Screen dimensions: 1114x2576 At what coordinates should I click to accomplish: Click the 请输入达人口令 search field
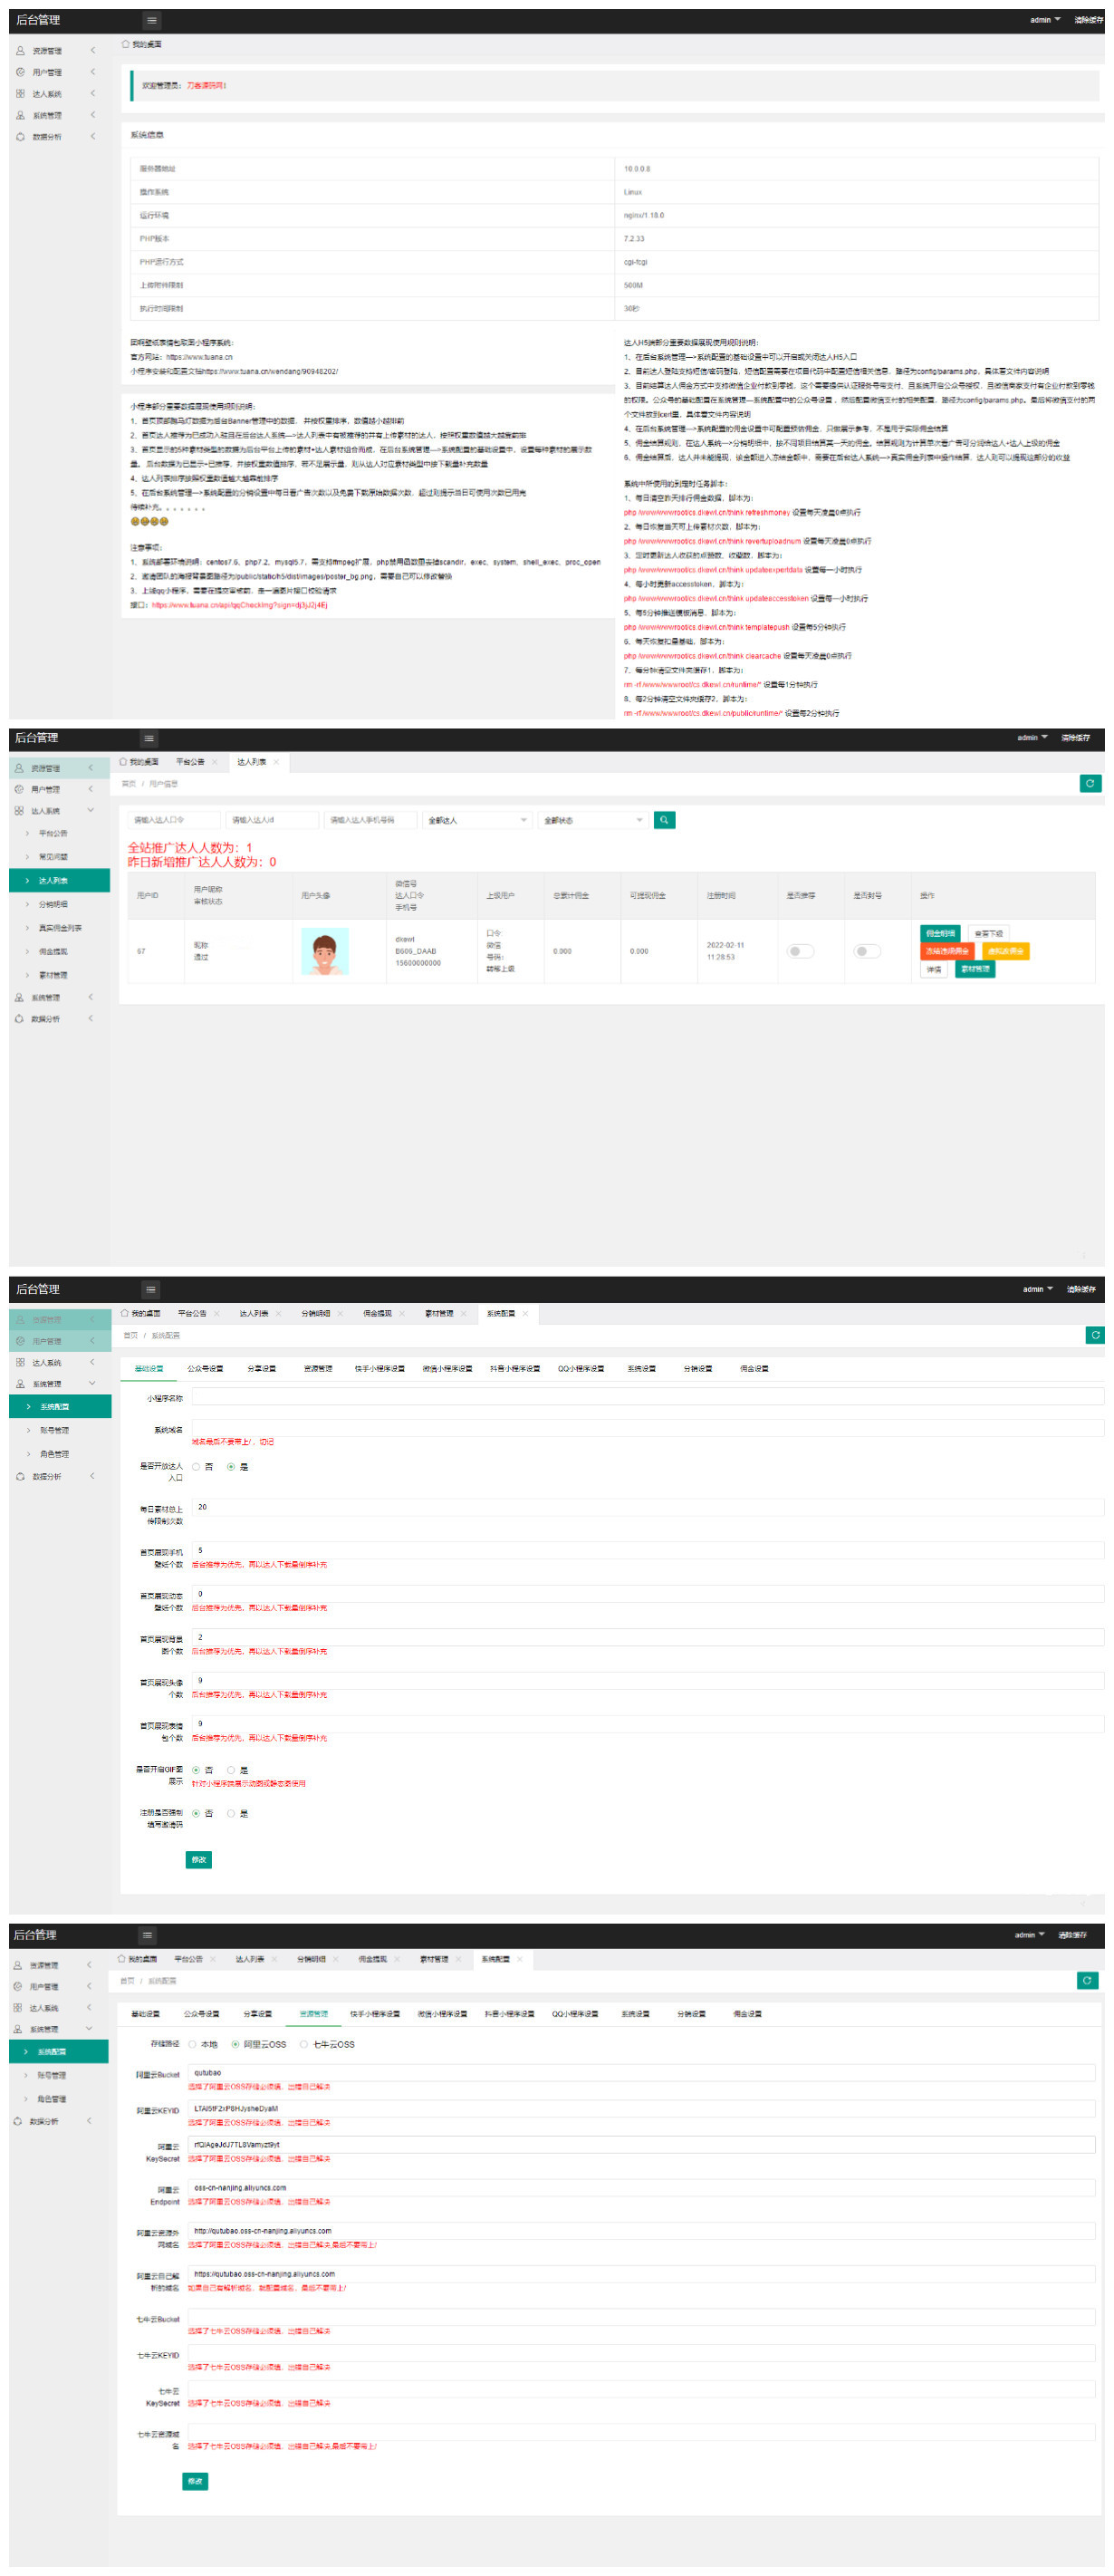point(173,820)
